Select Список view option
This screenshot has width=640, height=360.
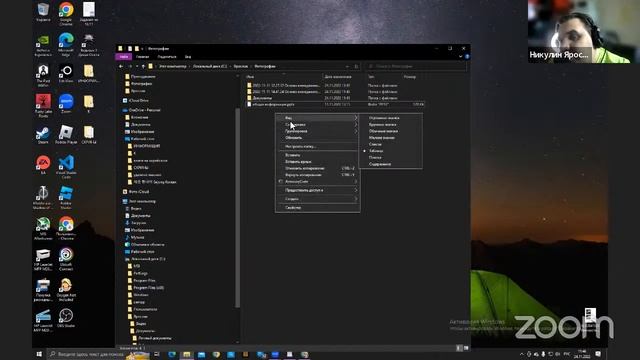pos(391,144)
